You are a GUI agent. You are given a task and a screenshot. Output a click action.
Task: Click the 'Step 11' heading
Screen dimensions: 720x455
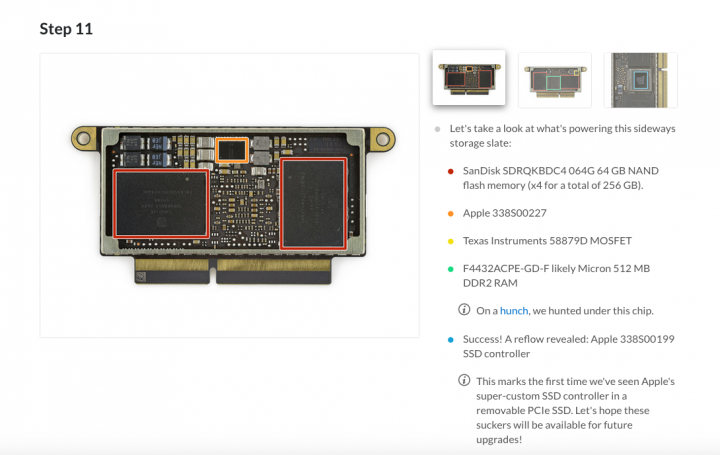pos(66,29)
